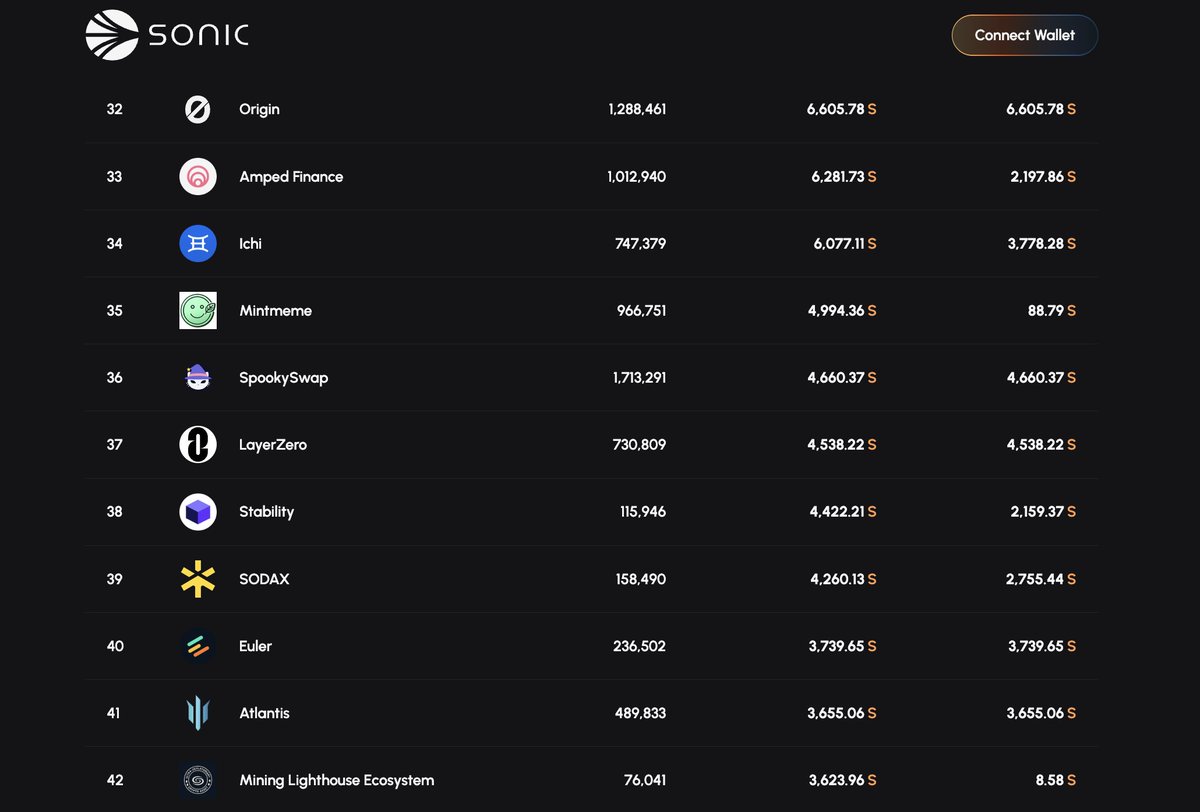1200x812 pixels.
Task: Click the value 730,809
Action: pos(640,444)
